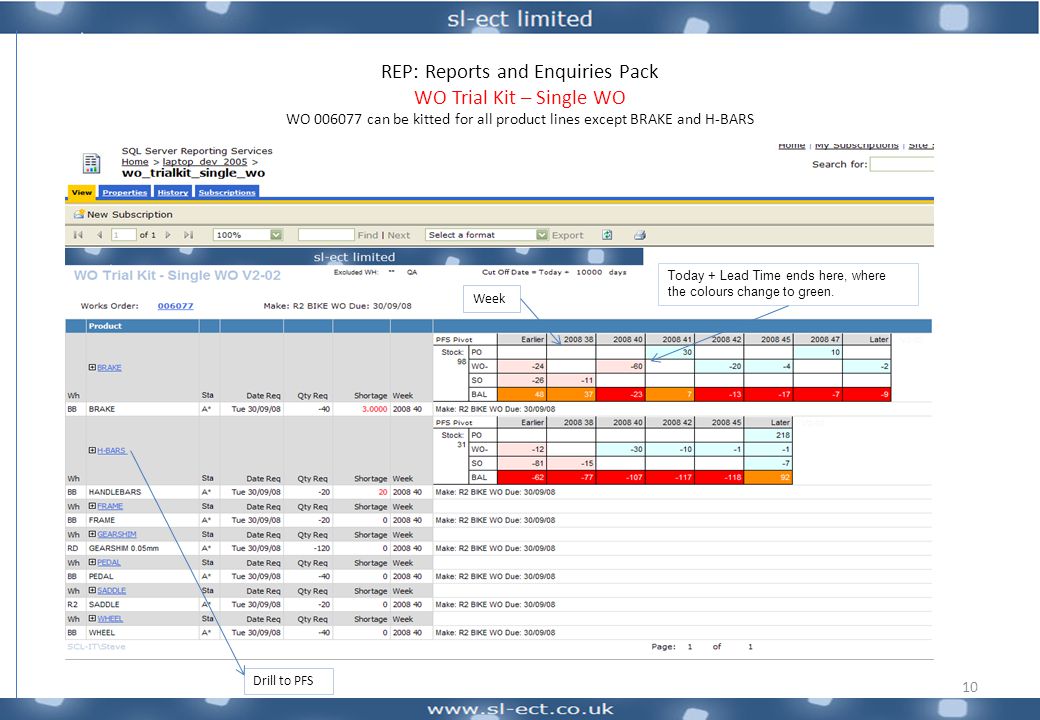Click the Home breadcrumb link
The width and height of the screenshot is (1040, 720).
[x=135, y=162]
